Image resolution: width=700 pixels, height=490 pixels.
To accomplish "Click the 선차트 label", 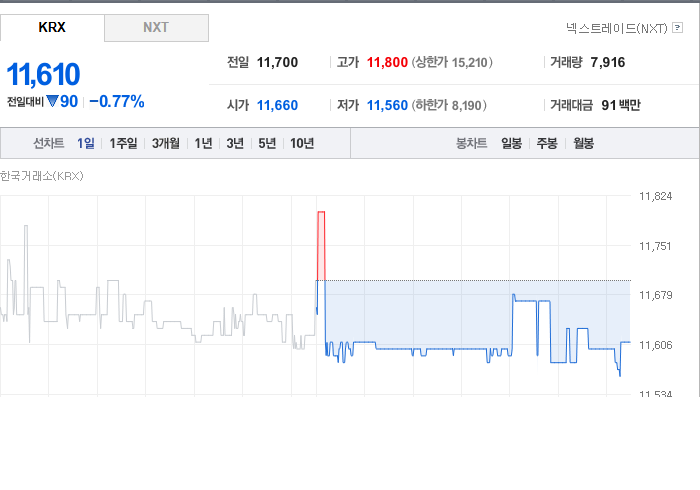I will [49, 143].
